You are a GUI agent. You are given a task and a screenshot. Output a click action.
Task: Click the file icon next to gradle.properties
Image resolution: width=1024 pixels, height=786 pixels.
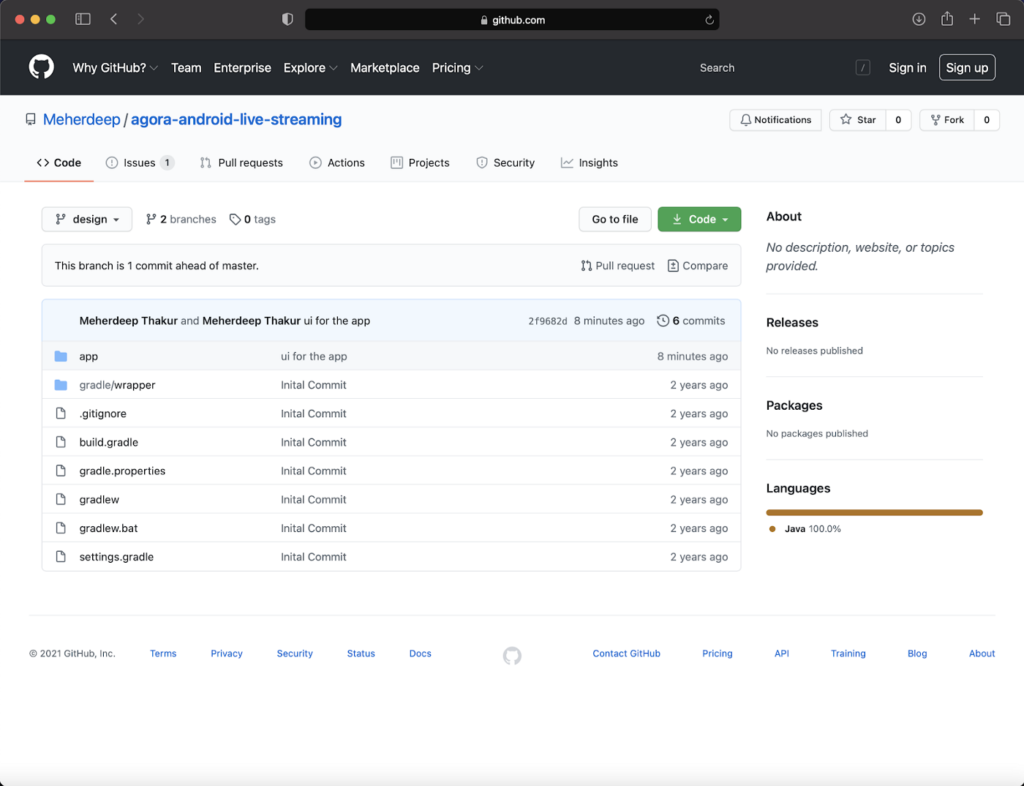point(61,471)
